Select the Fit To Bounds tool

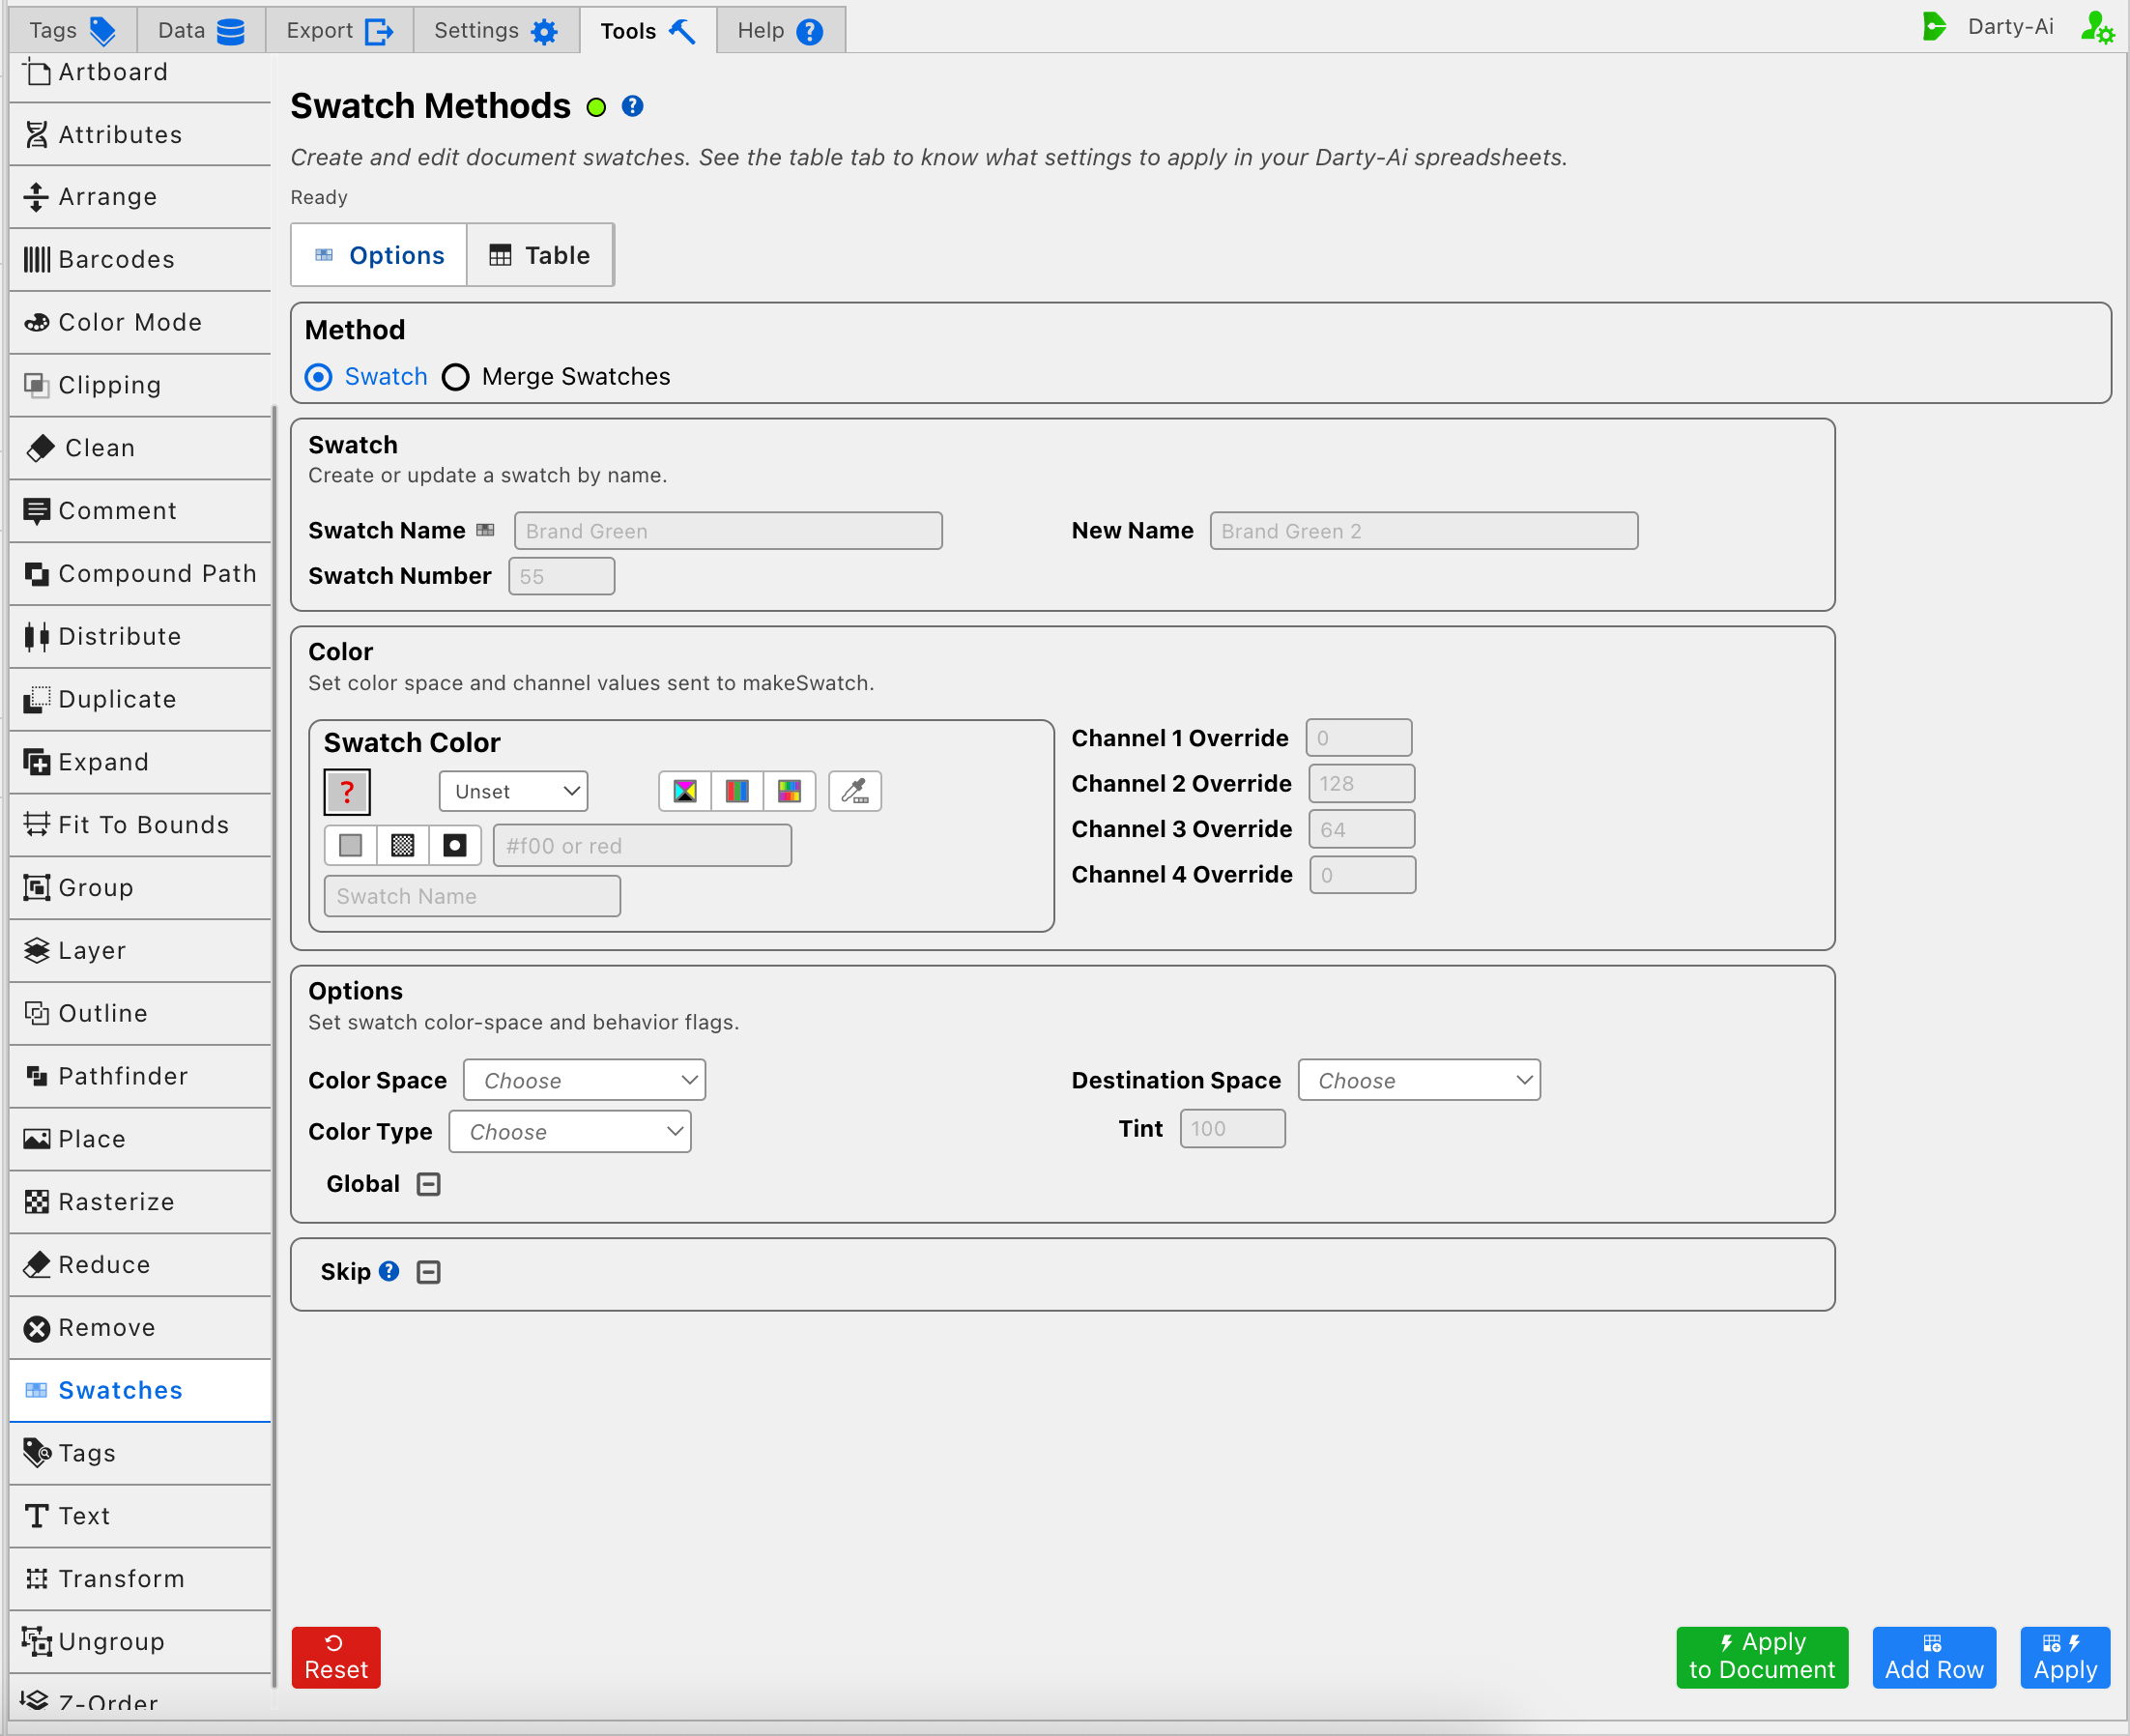(139, 825)
